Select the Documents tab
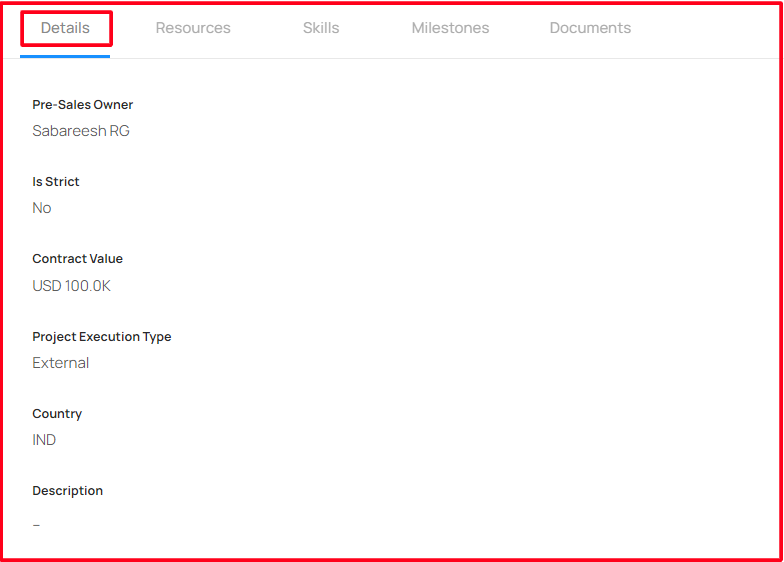This screenshot has height=562, width=784. point(590,28)
